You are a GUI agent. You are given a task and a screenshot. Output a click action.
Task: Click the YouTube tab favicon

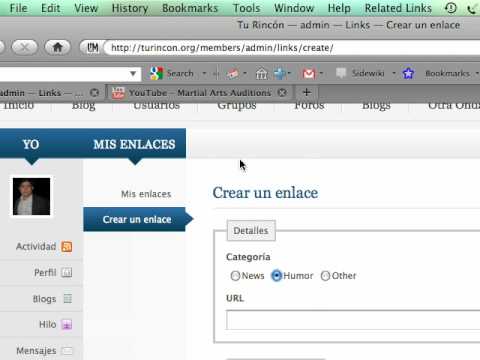pyautogui.click(x=118, y=93)
